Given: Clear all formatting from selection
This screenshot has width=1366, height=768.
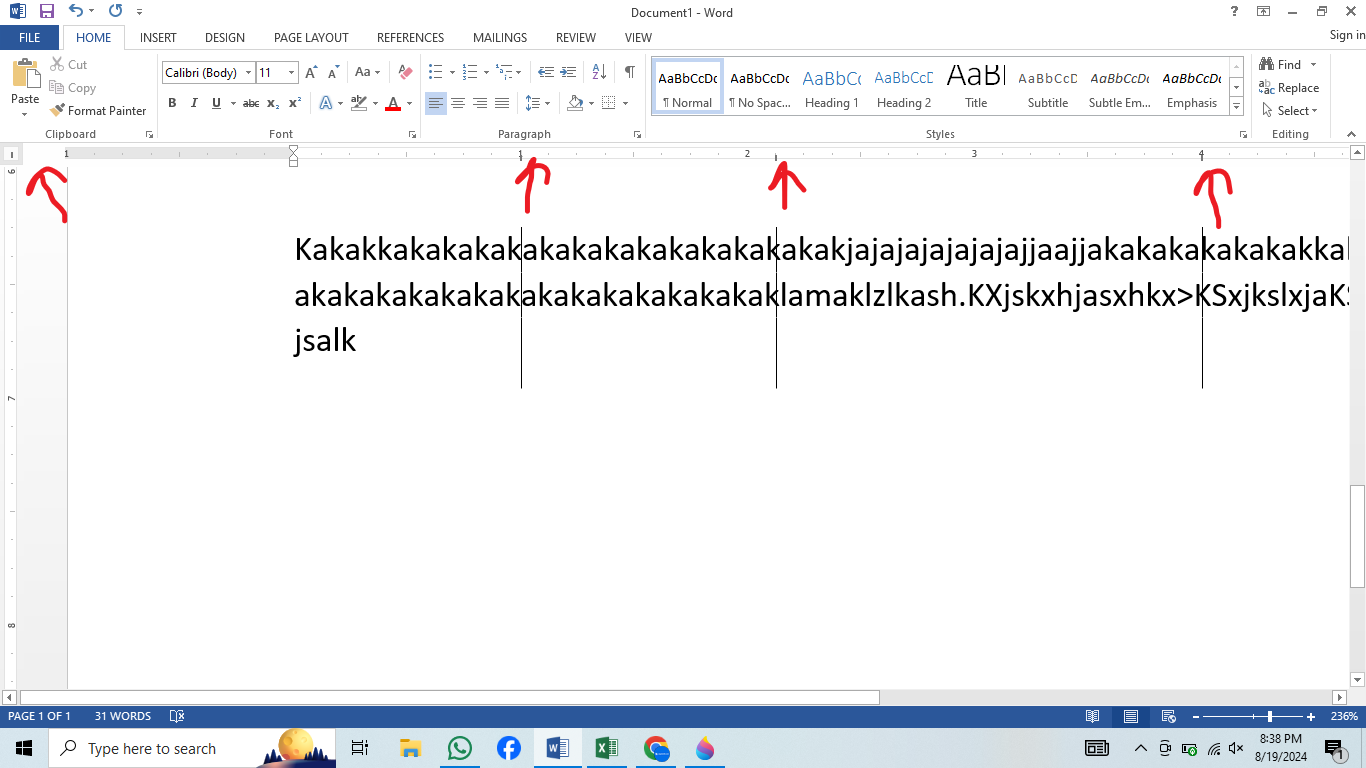Looking at the screenshot, I should coord(404,72).
